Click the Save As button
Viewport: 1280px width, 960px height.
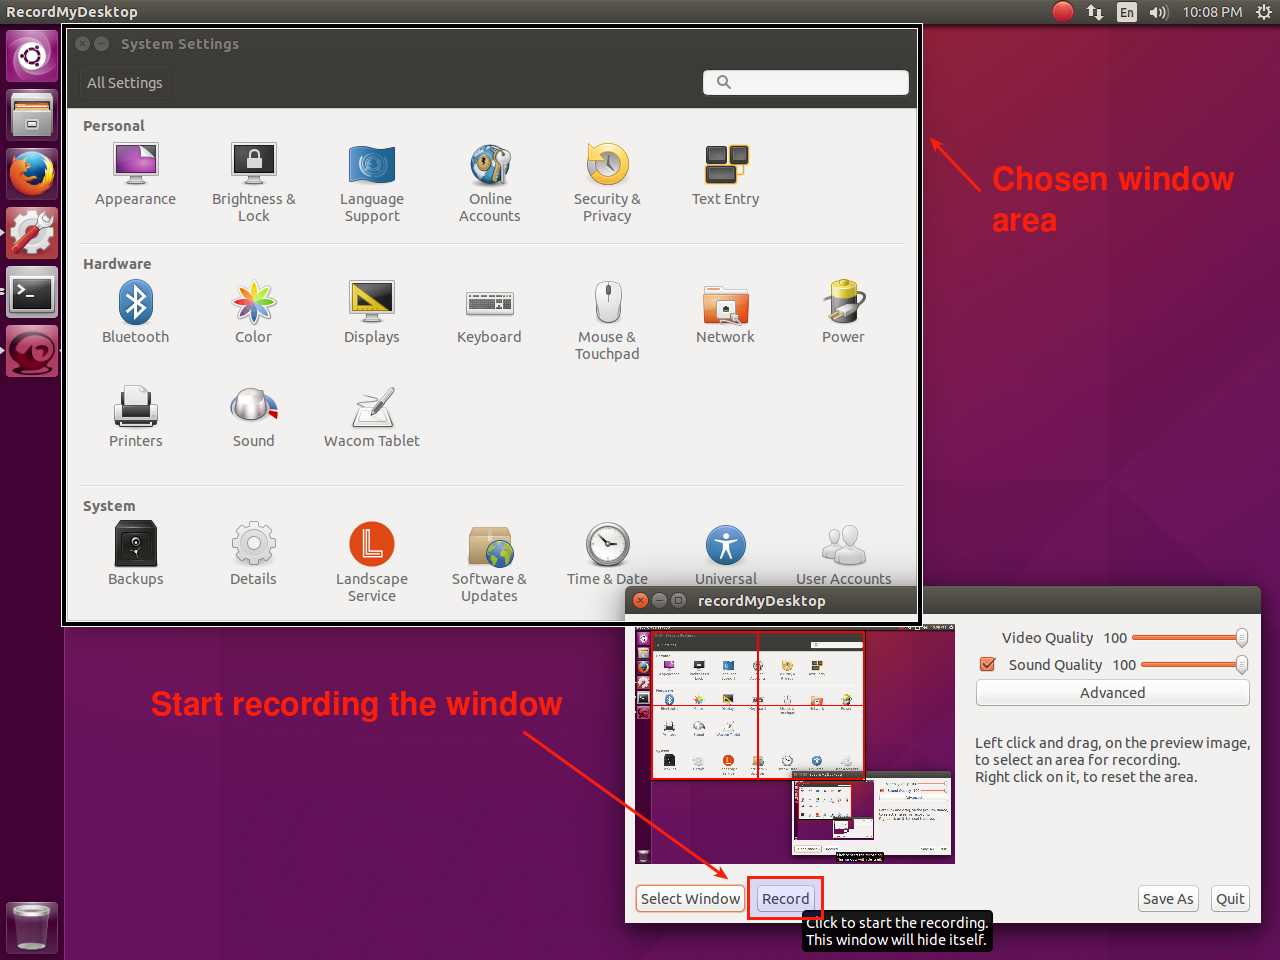(1167, 898)
